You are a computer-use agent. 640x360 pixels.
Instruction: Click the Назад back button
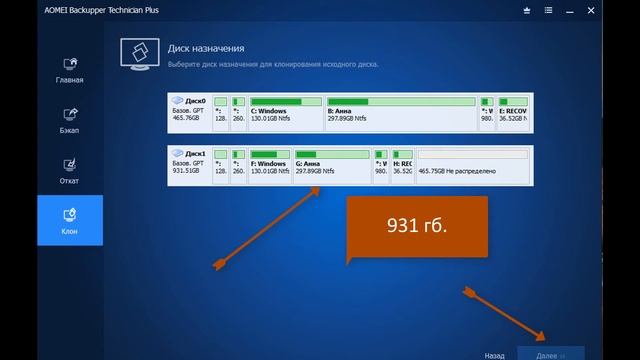coord(494,356)
